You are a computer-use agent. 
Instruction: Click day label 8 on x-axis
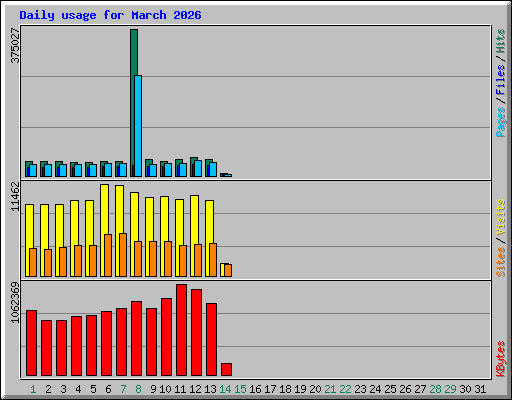(x=138, y=389)
